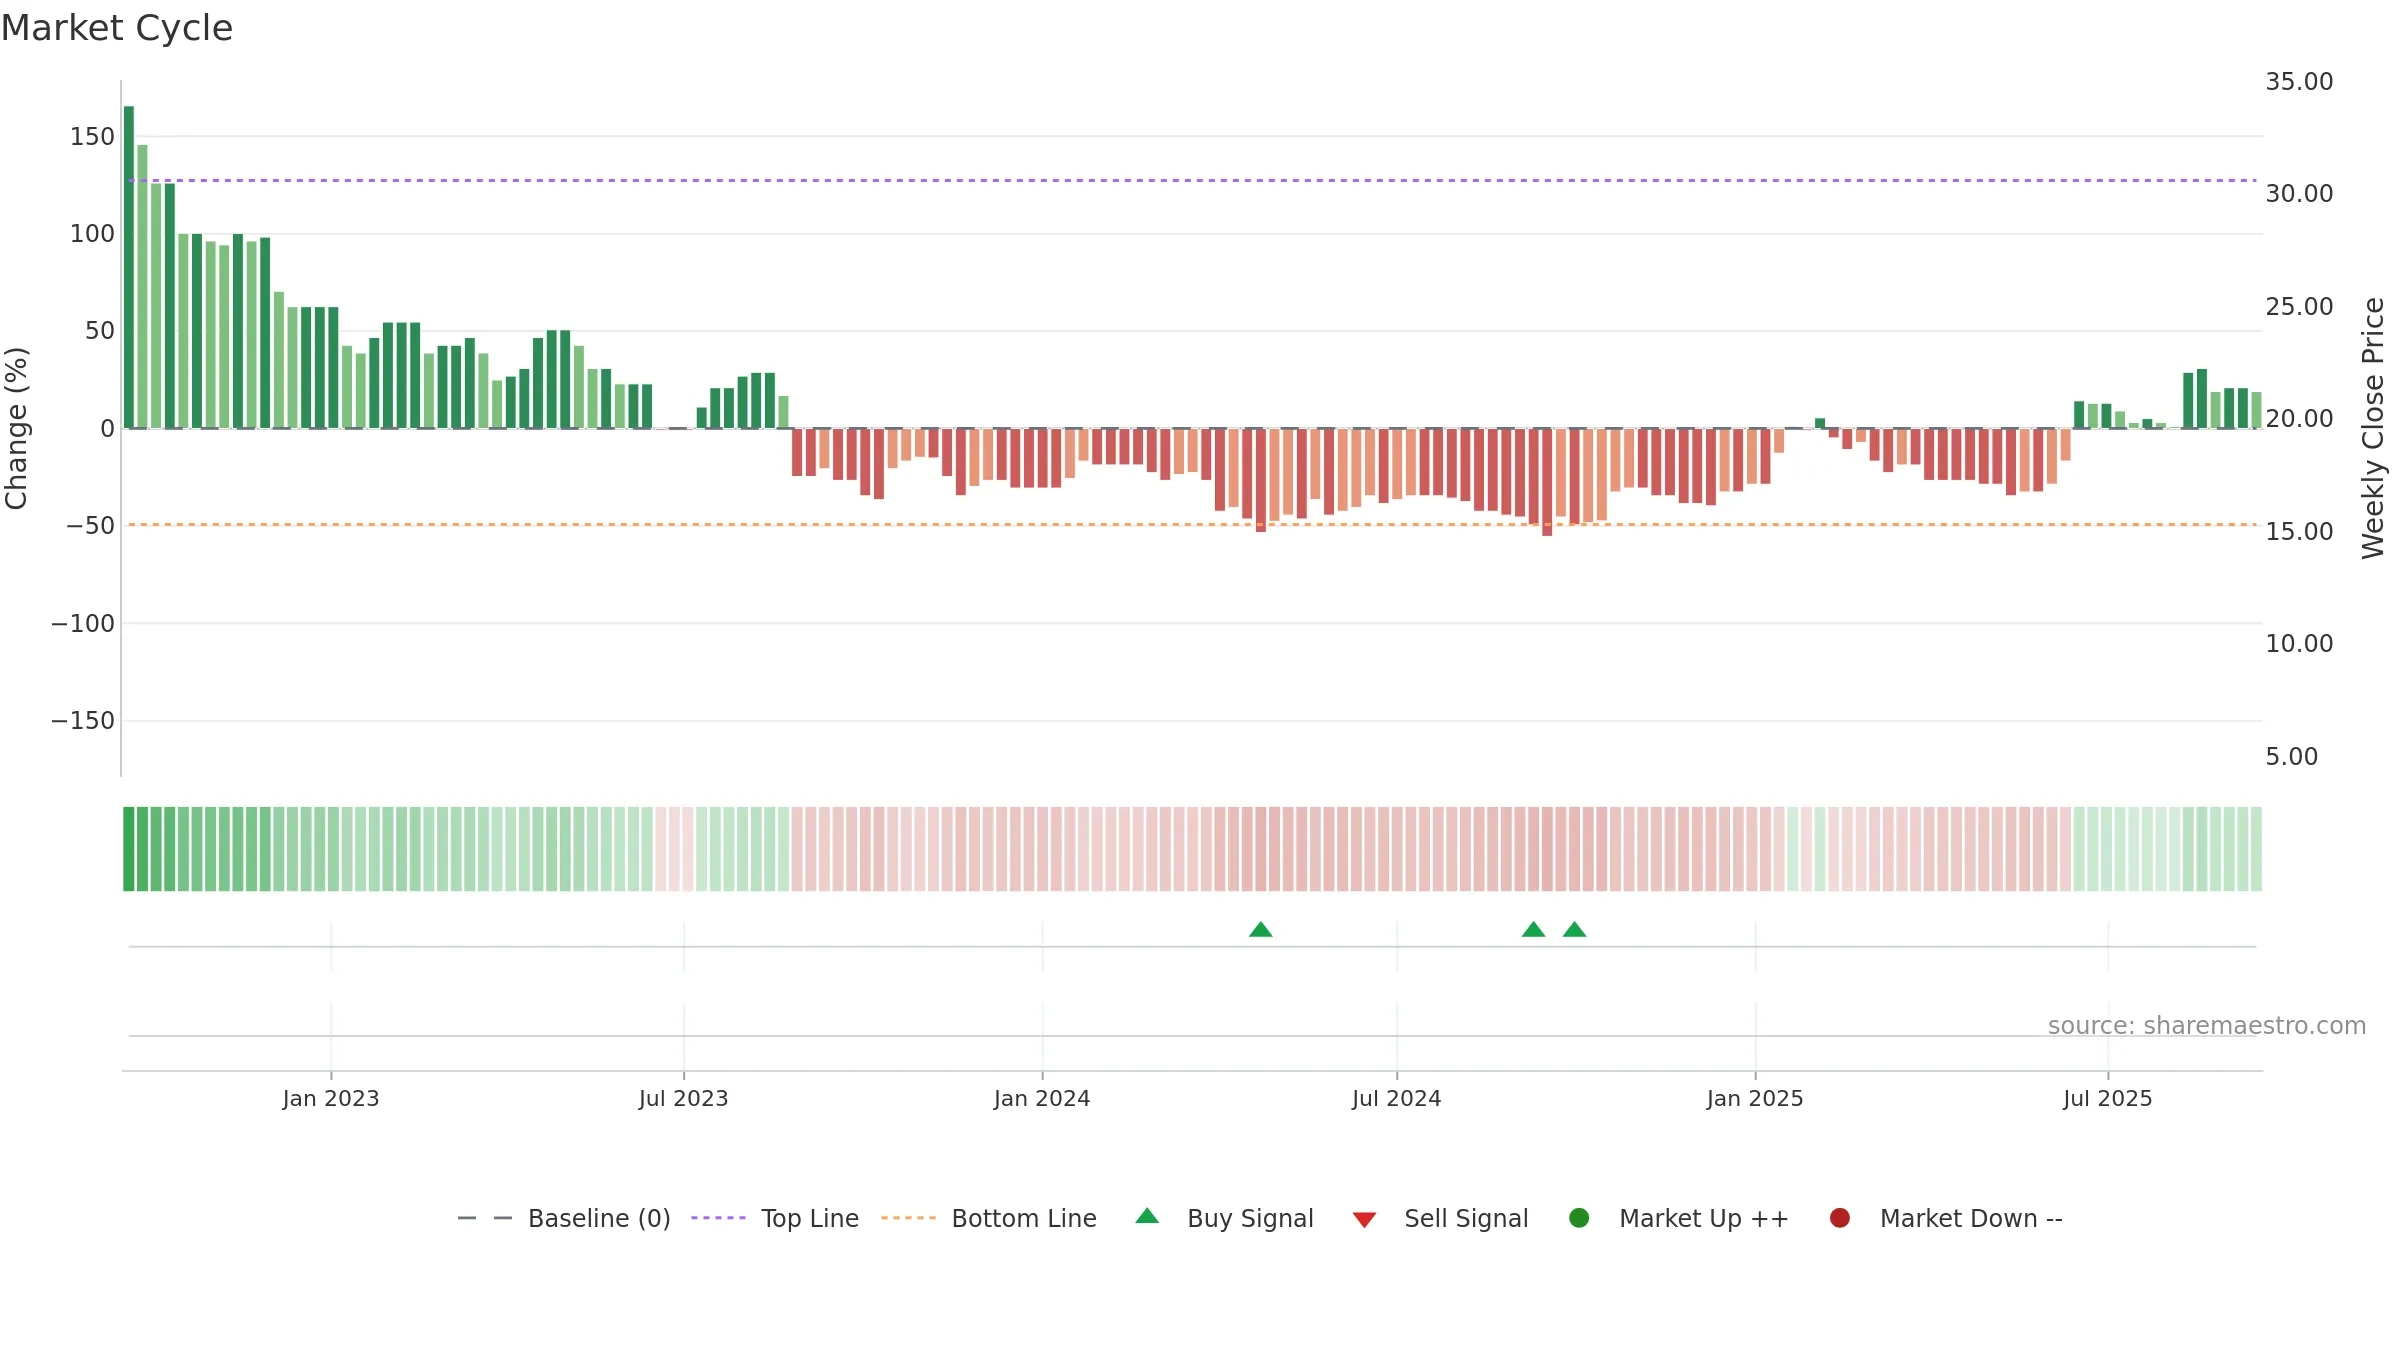Select the first buy signal marker before Jul 2024
Image resolution: width=2400 pixels, height=1350 pixels.
click(x=1260, y=930)
